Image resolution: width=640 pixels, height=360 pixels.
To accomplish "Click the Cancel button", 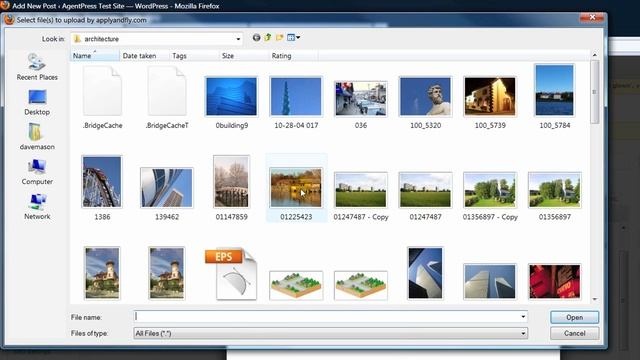I will (x=574, y=333).
